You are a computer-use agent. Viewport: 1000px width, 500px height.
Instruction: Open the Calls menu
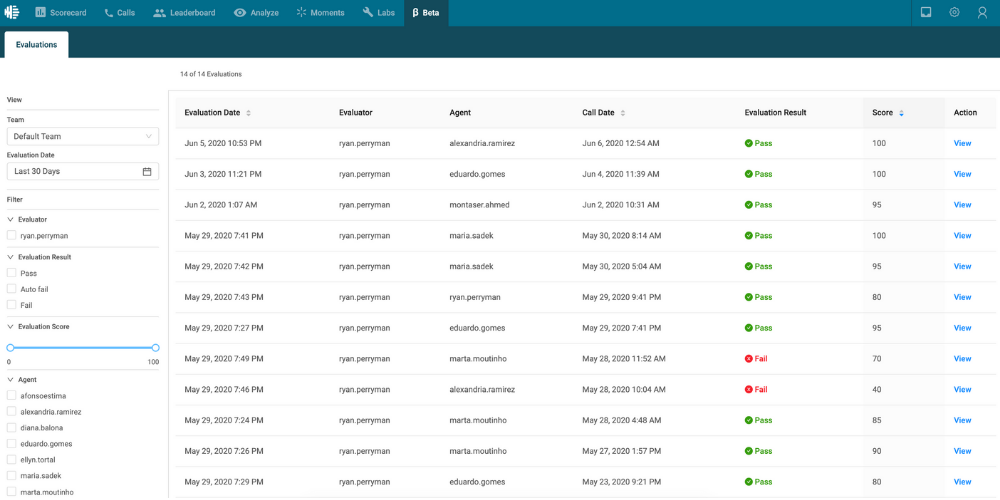(119, 13)
